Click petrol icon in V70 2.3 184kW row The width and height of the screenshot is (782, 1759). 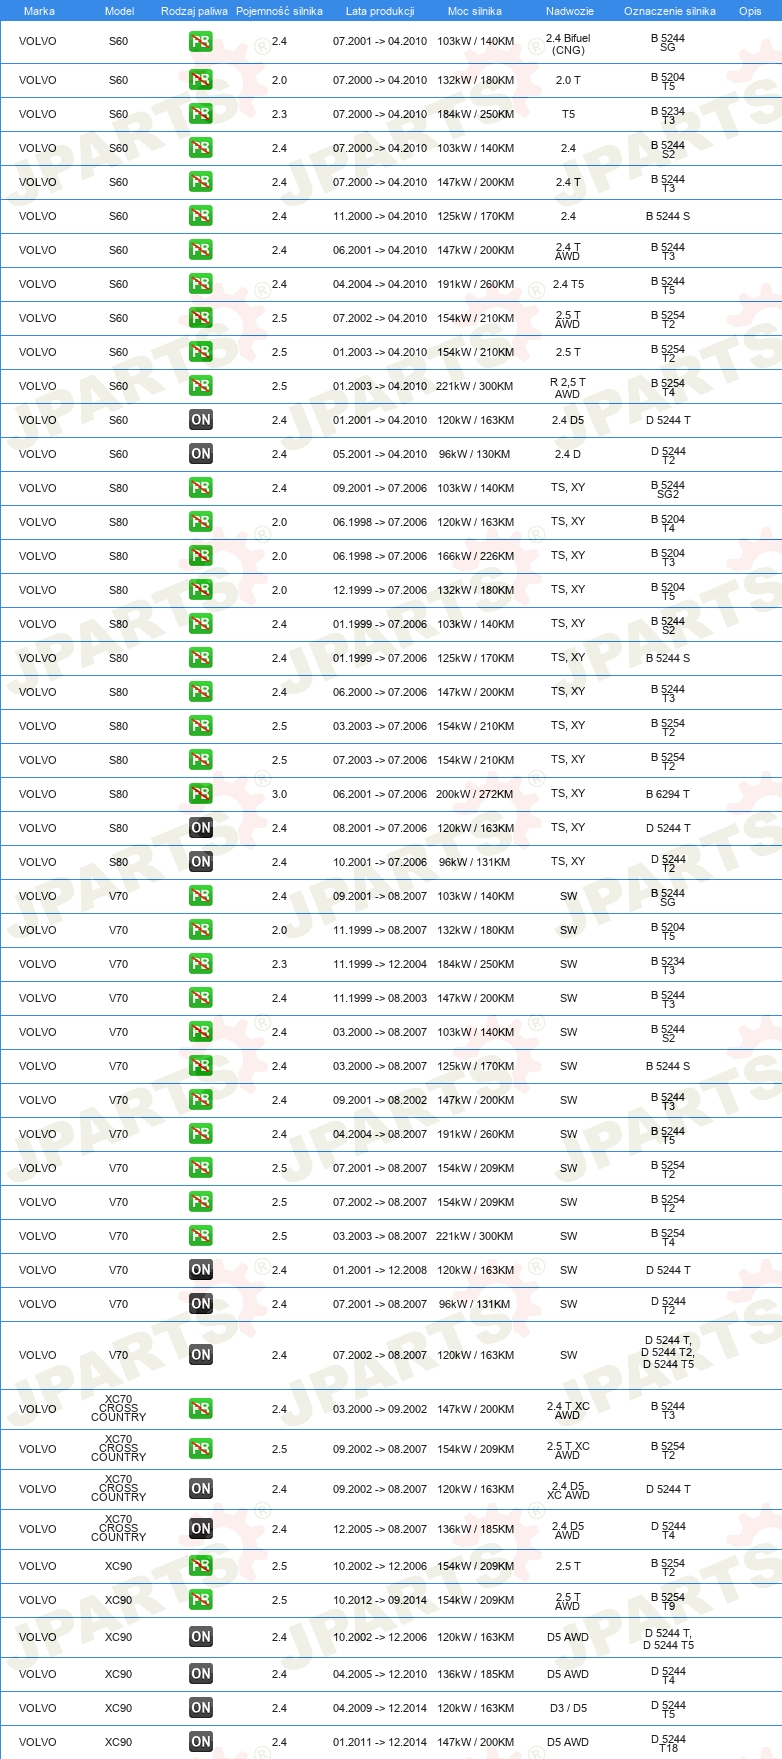[x=201, y=964]
